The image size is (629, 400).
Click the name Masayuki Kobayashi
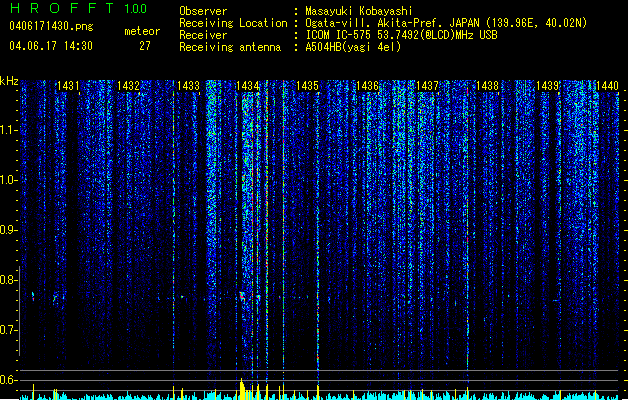[359, 11]
